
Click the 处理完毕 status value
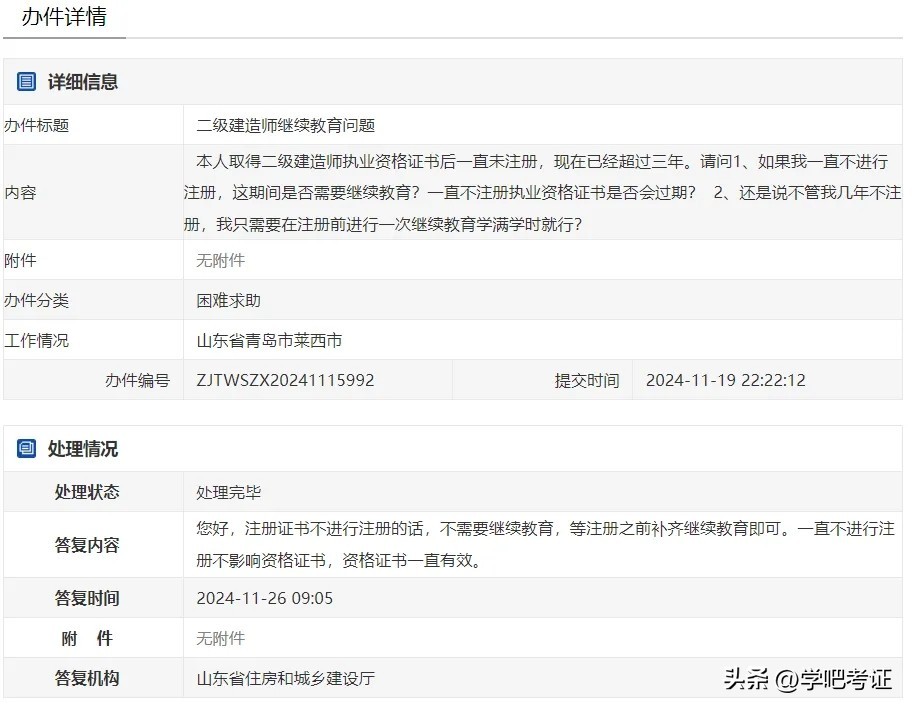coord(228,492)
